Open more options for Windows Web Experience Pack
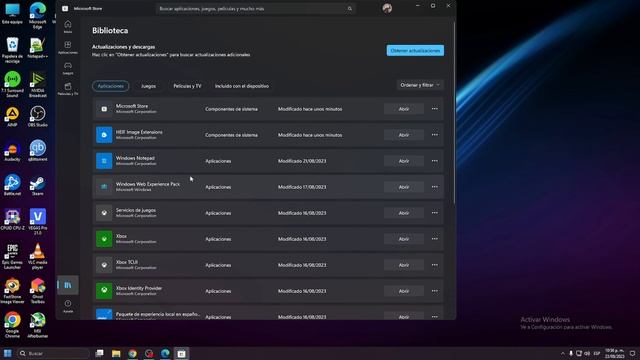 tap(435, 187)
